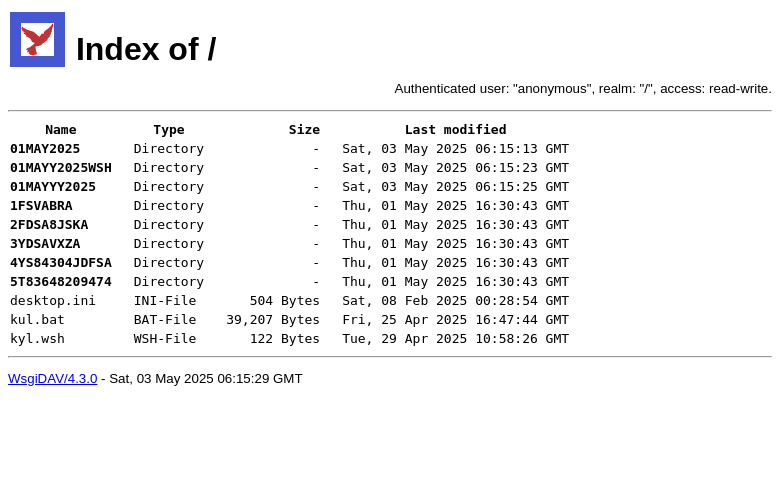The height and width of the screenshot is (493, 780).
Task: Click the date Tue, 29 Apr 2025 10:58:26 GMT
Action: coord(455,338)
